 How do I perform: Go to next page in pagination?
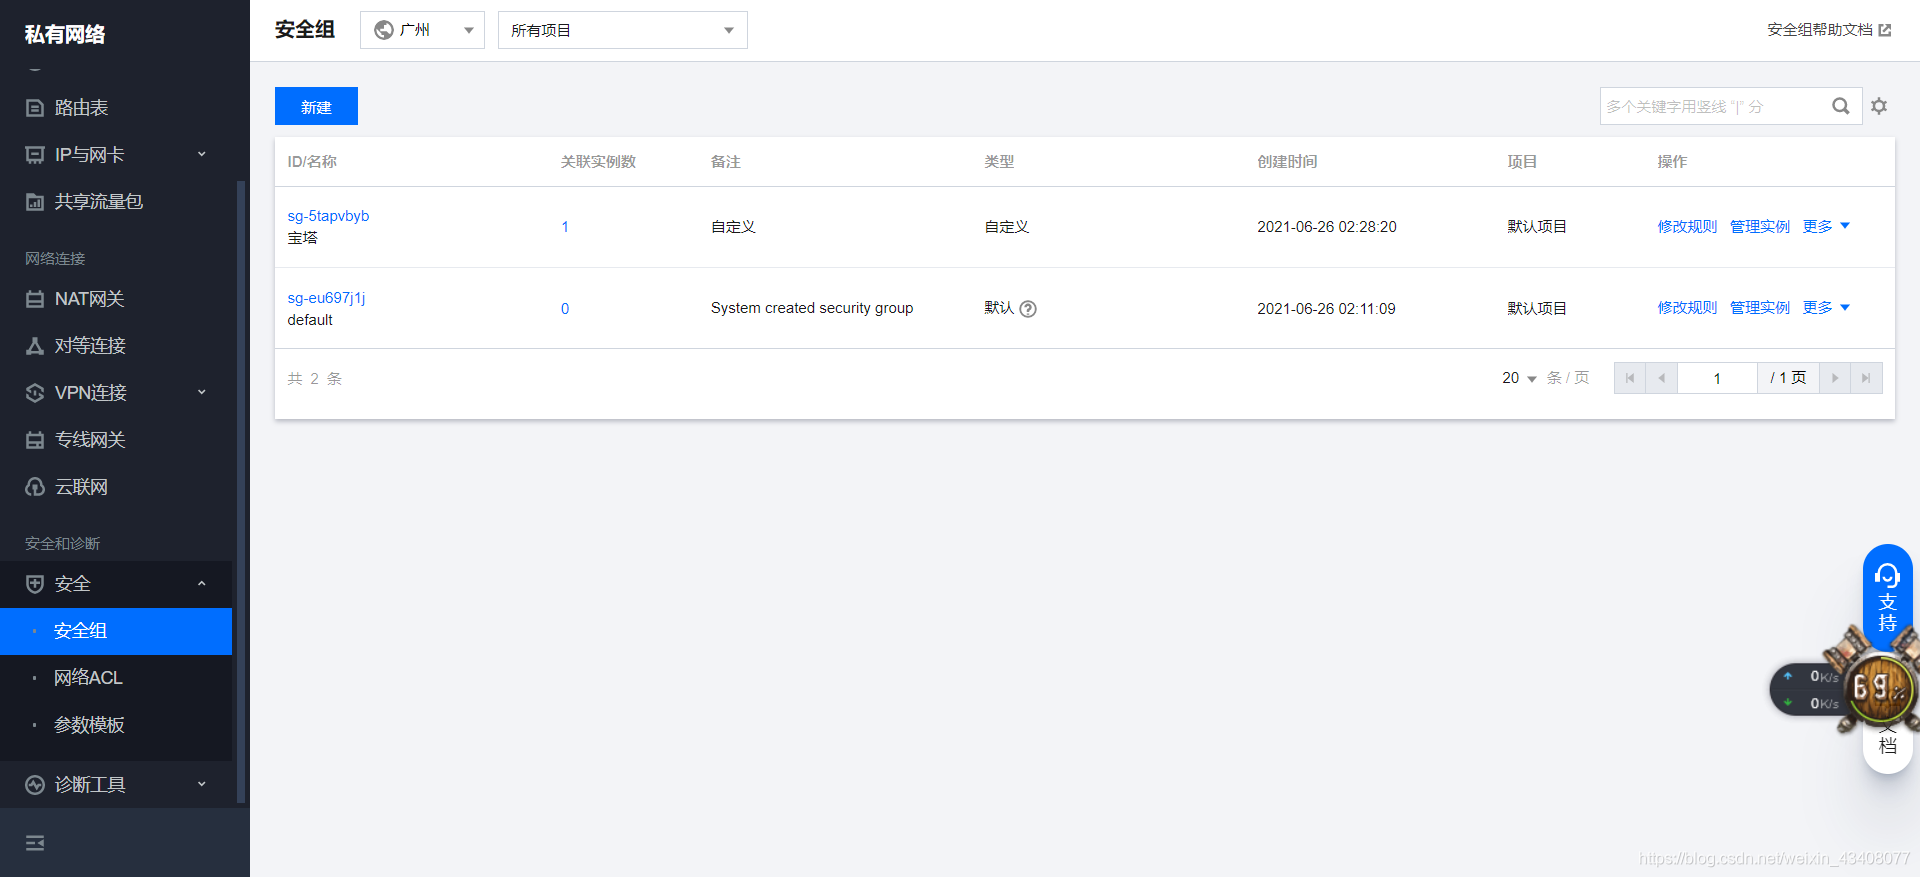tap(1835, 378)
